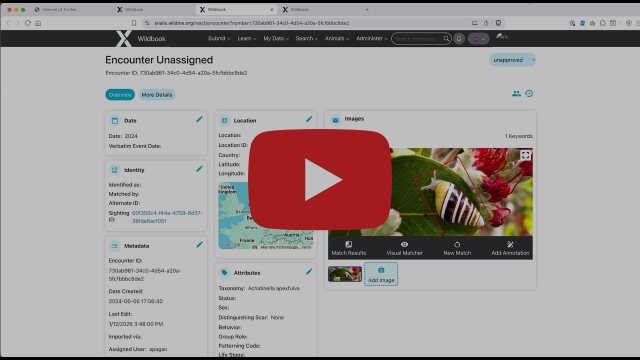Click the Encounter ID text under the title
The width and height of the screenshot is (640, 360).
pos(176,73)
